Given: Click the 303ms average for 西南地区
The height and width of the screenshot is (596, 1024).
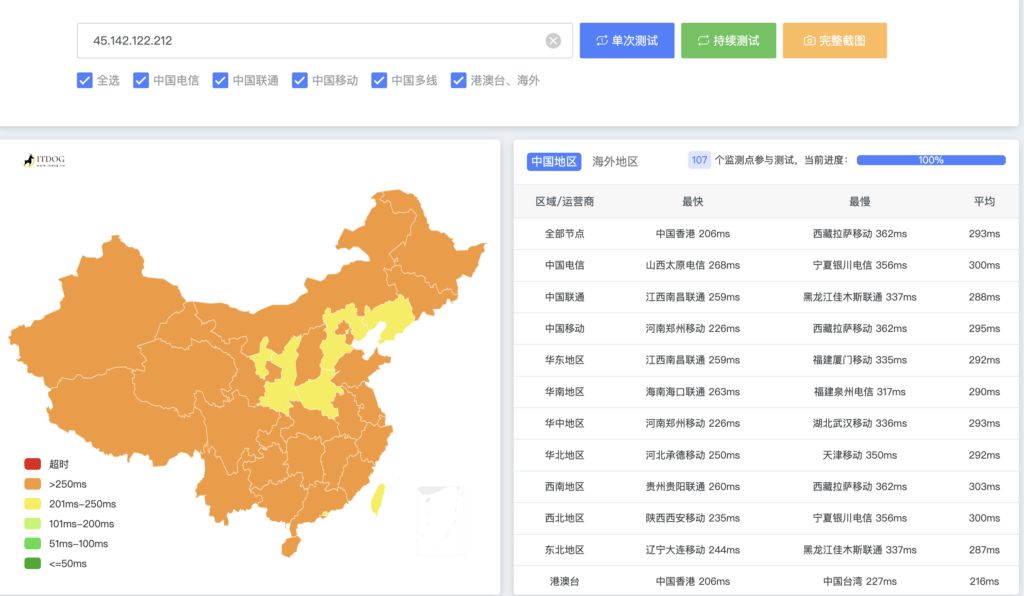Looking at the screenshot, I should pos(984,486).
